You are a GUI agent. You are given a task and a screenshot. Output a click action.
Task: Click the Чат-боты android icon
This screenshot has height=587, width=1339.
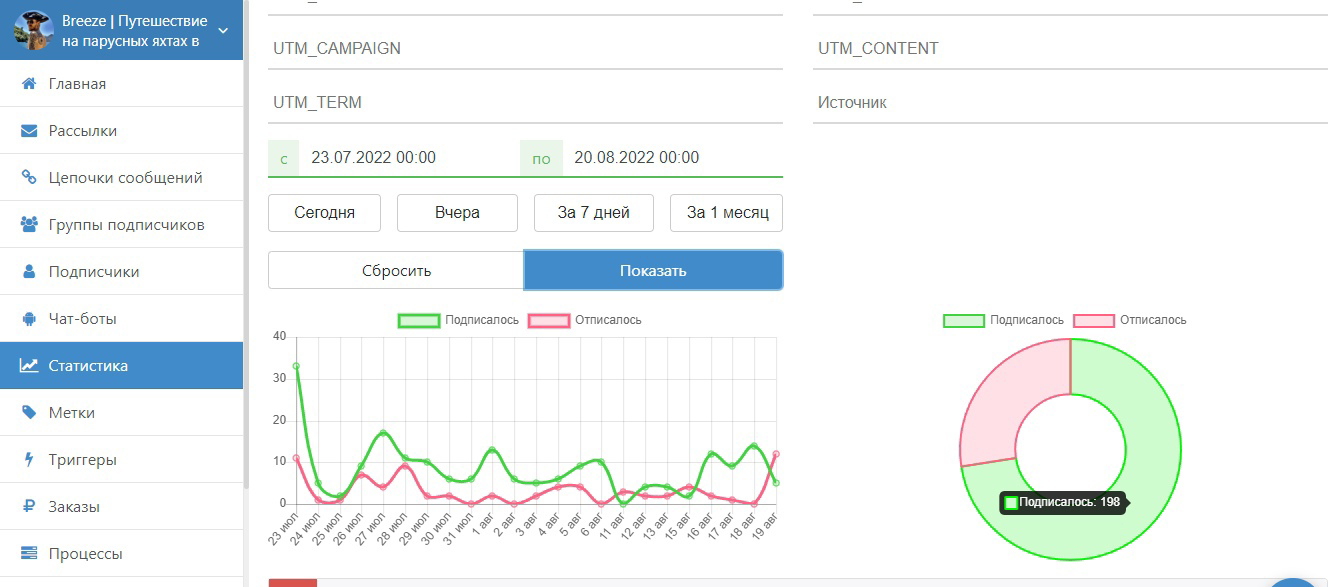tap(29, 319)
